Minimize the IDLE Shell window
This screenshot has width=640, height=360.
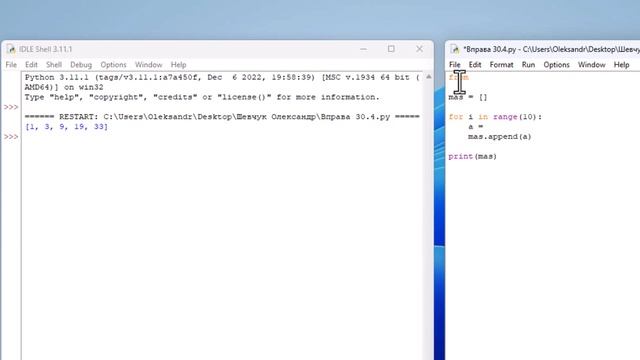click(x=363, y=49)
